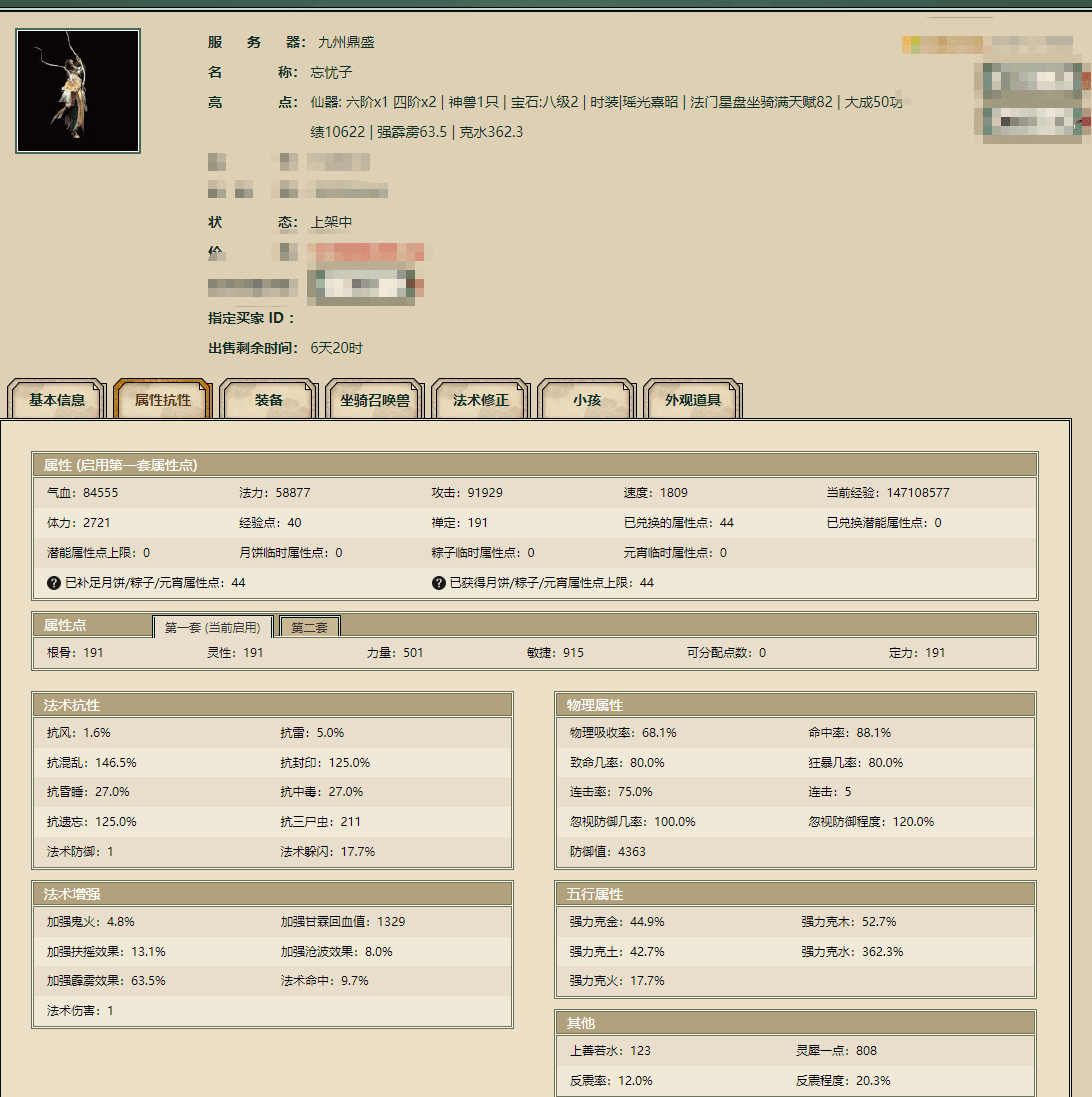The height and width of the screenshot is (1097, 1092).
Task: Click 反震程度: 20.3% entry
Action: point(843,1081)
